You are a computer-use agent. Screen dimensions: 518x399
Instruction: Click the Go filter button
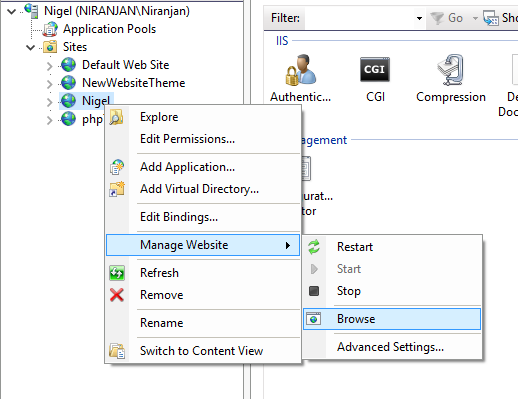(x=447, y=18)
